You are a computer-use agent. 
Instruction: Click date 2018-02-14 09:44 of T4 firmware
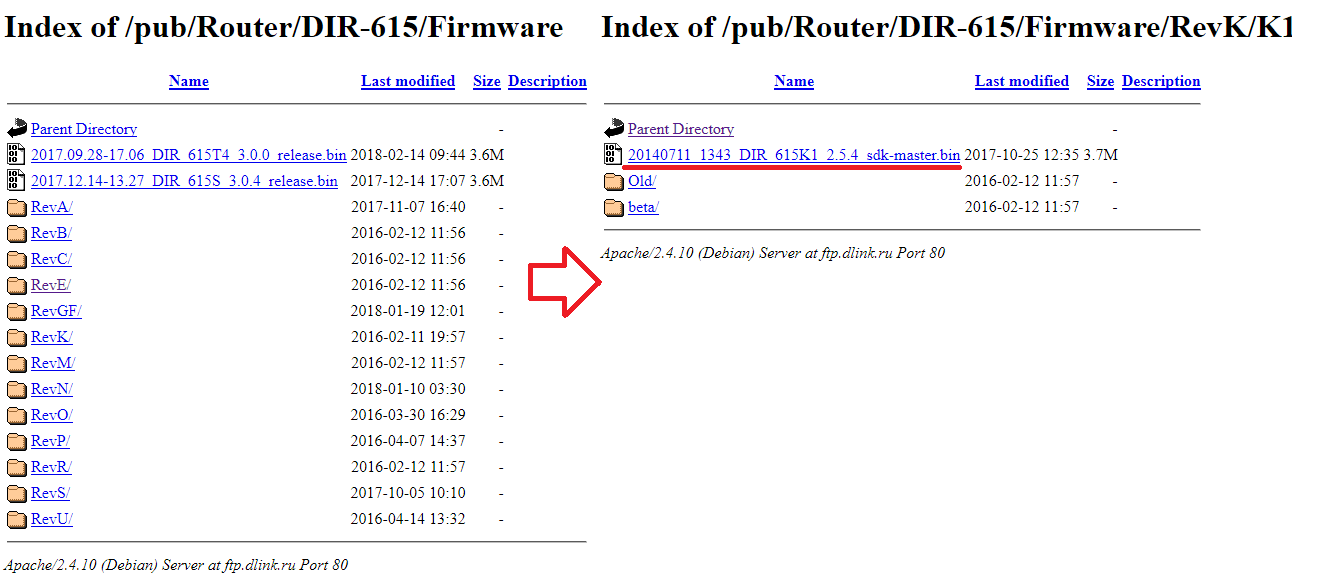click(x=408, y=155)
